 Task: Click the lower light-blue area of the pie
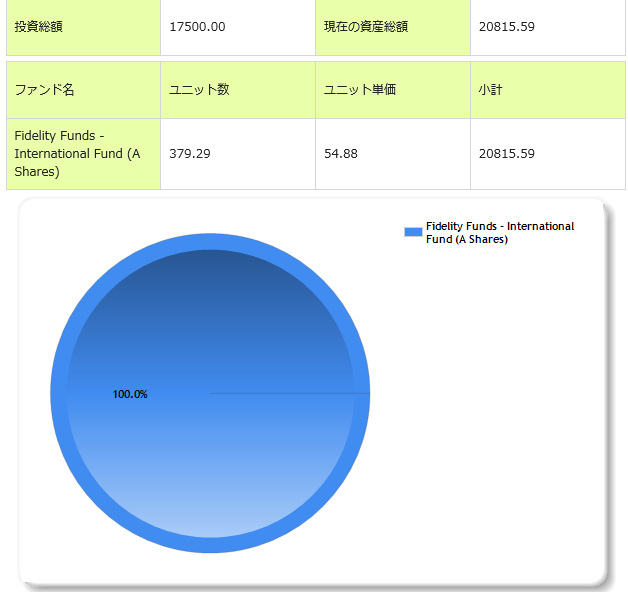pyautogui.click(x=210, y=480)
